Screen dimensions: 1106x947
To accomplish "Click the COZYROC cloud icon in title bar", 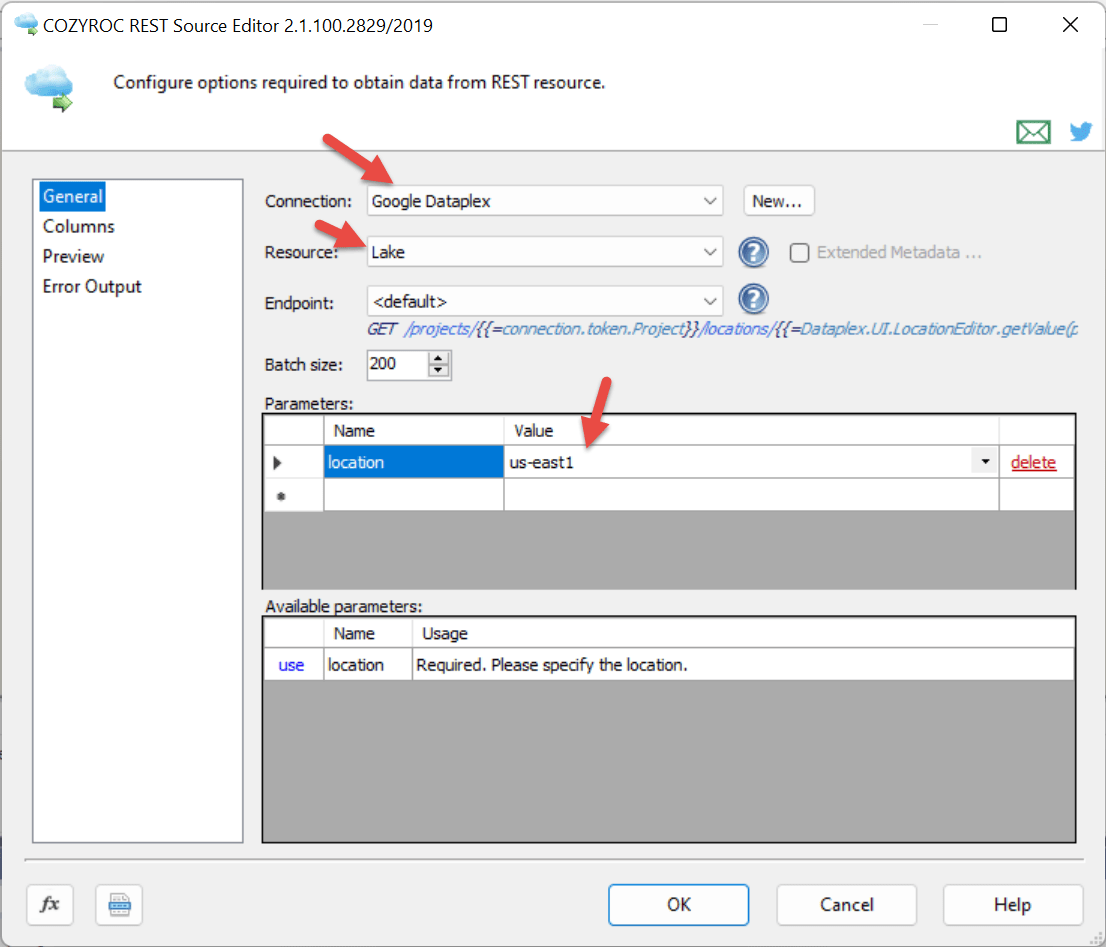I will (26, 25).
